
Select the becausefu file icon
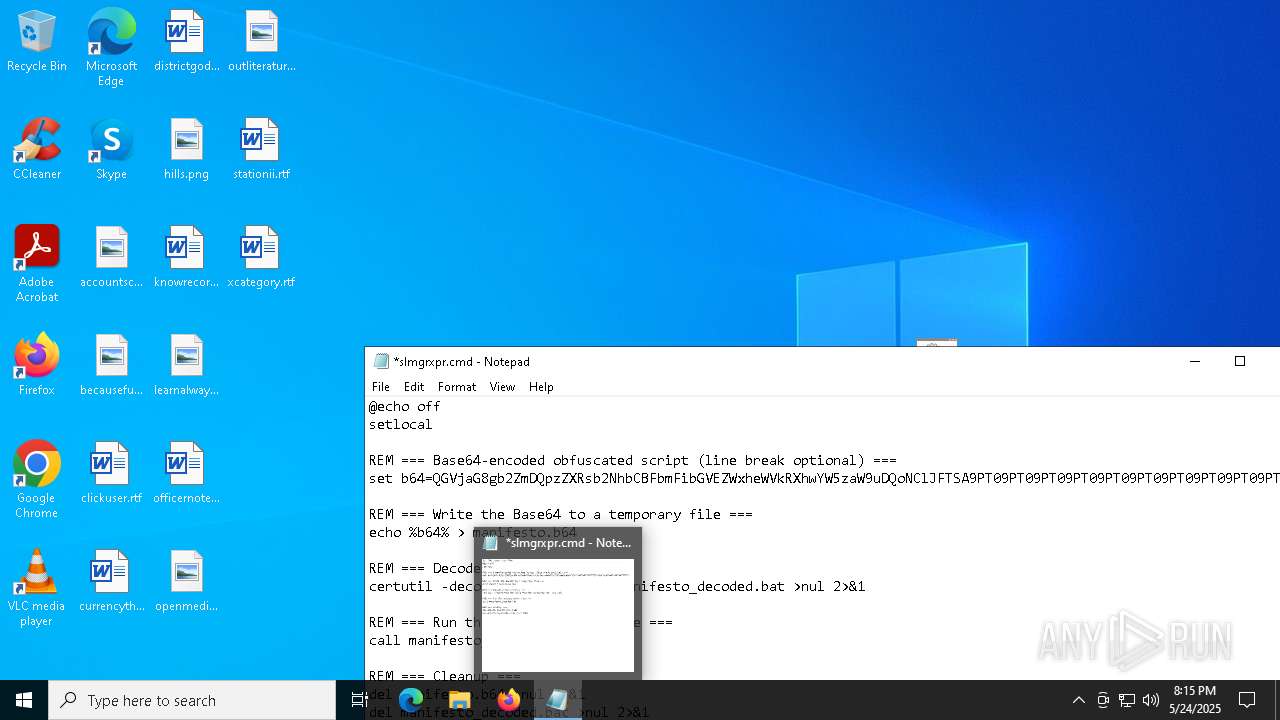[111, 365]
